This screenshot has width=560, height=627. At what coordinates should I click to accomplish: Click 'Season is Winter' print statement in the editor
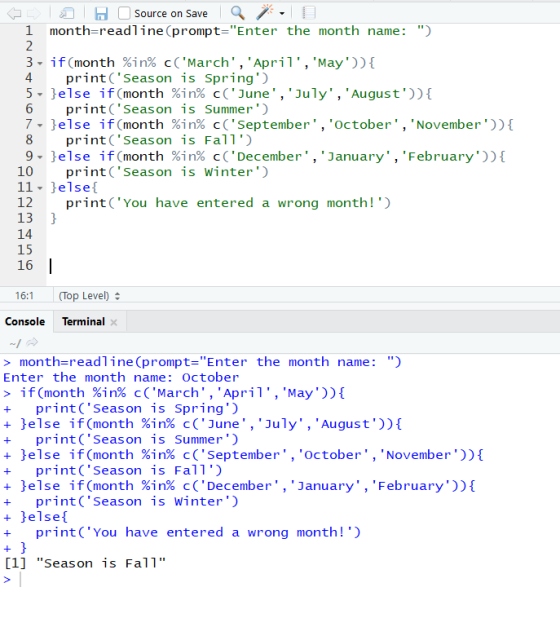(167, 172)
